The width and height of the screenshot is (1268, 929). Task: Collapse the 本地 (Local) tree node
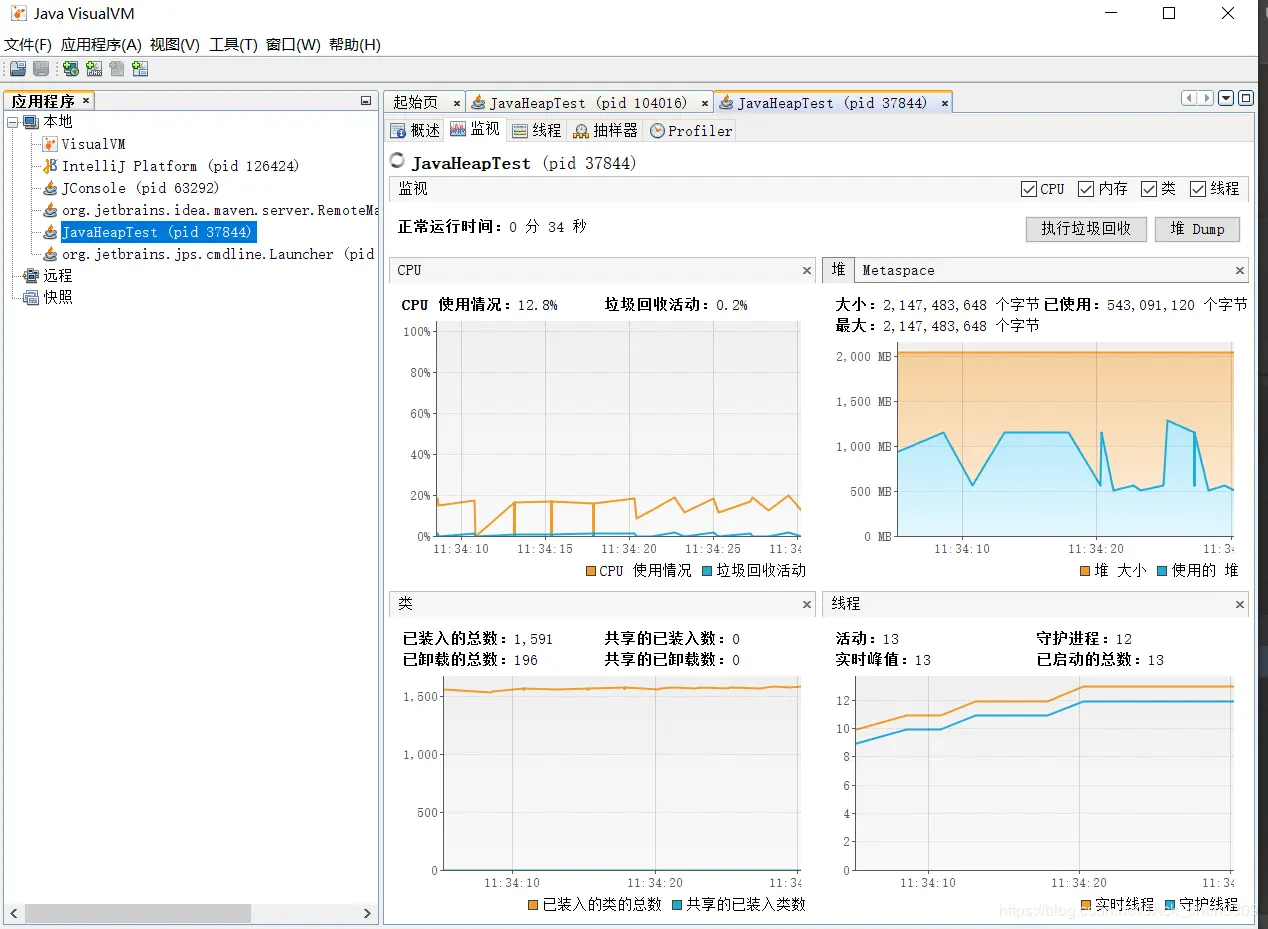coord(12,122)
